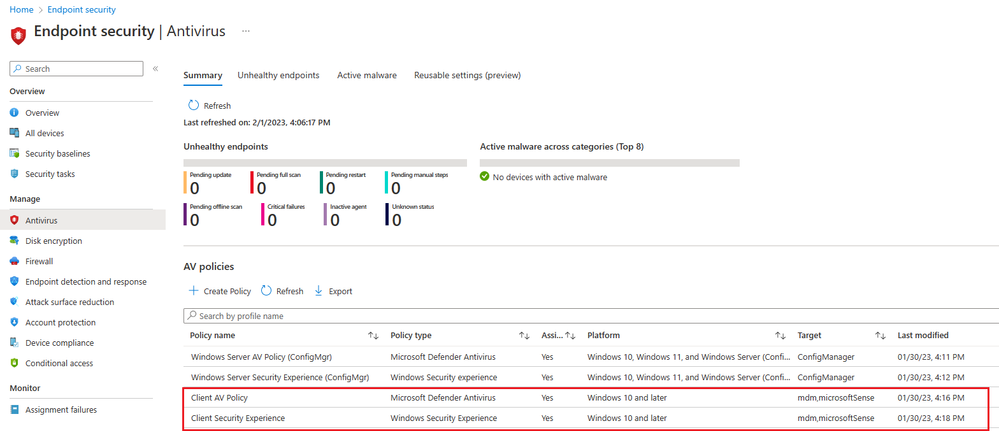999x431 pixels.
Task: Click the Security baselines icon
Action: point(14,154)
